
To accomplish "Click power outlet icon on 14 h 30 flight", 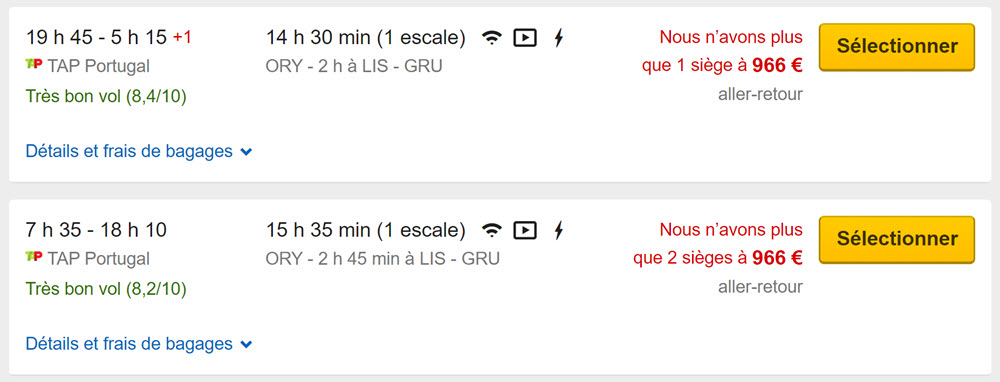I will click(559, 38).
